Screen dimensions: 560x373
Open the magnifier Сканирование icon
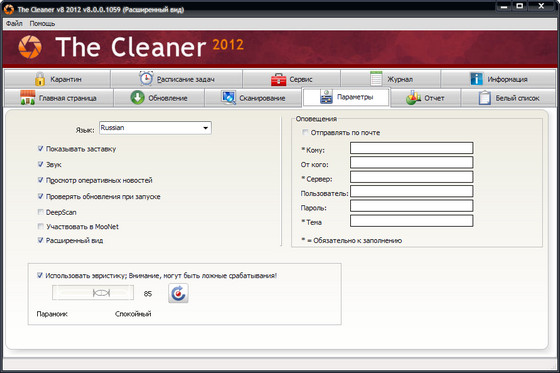point(229,97)
